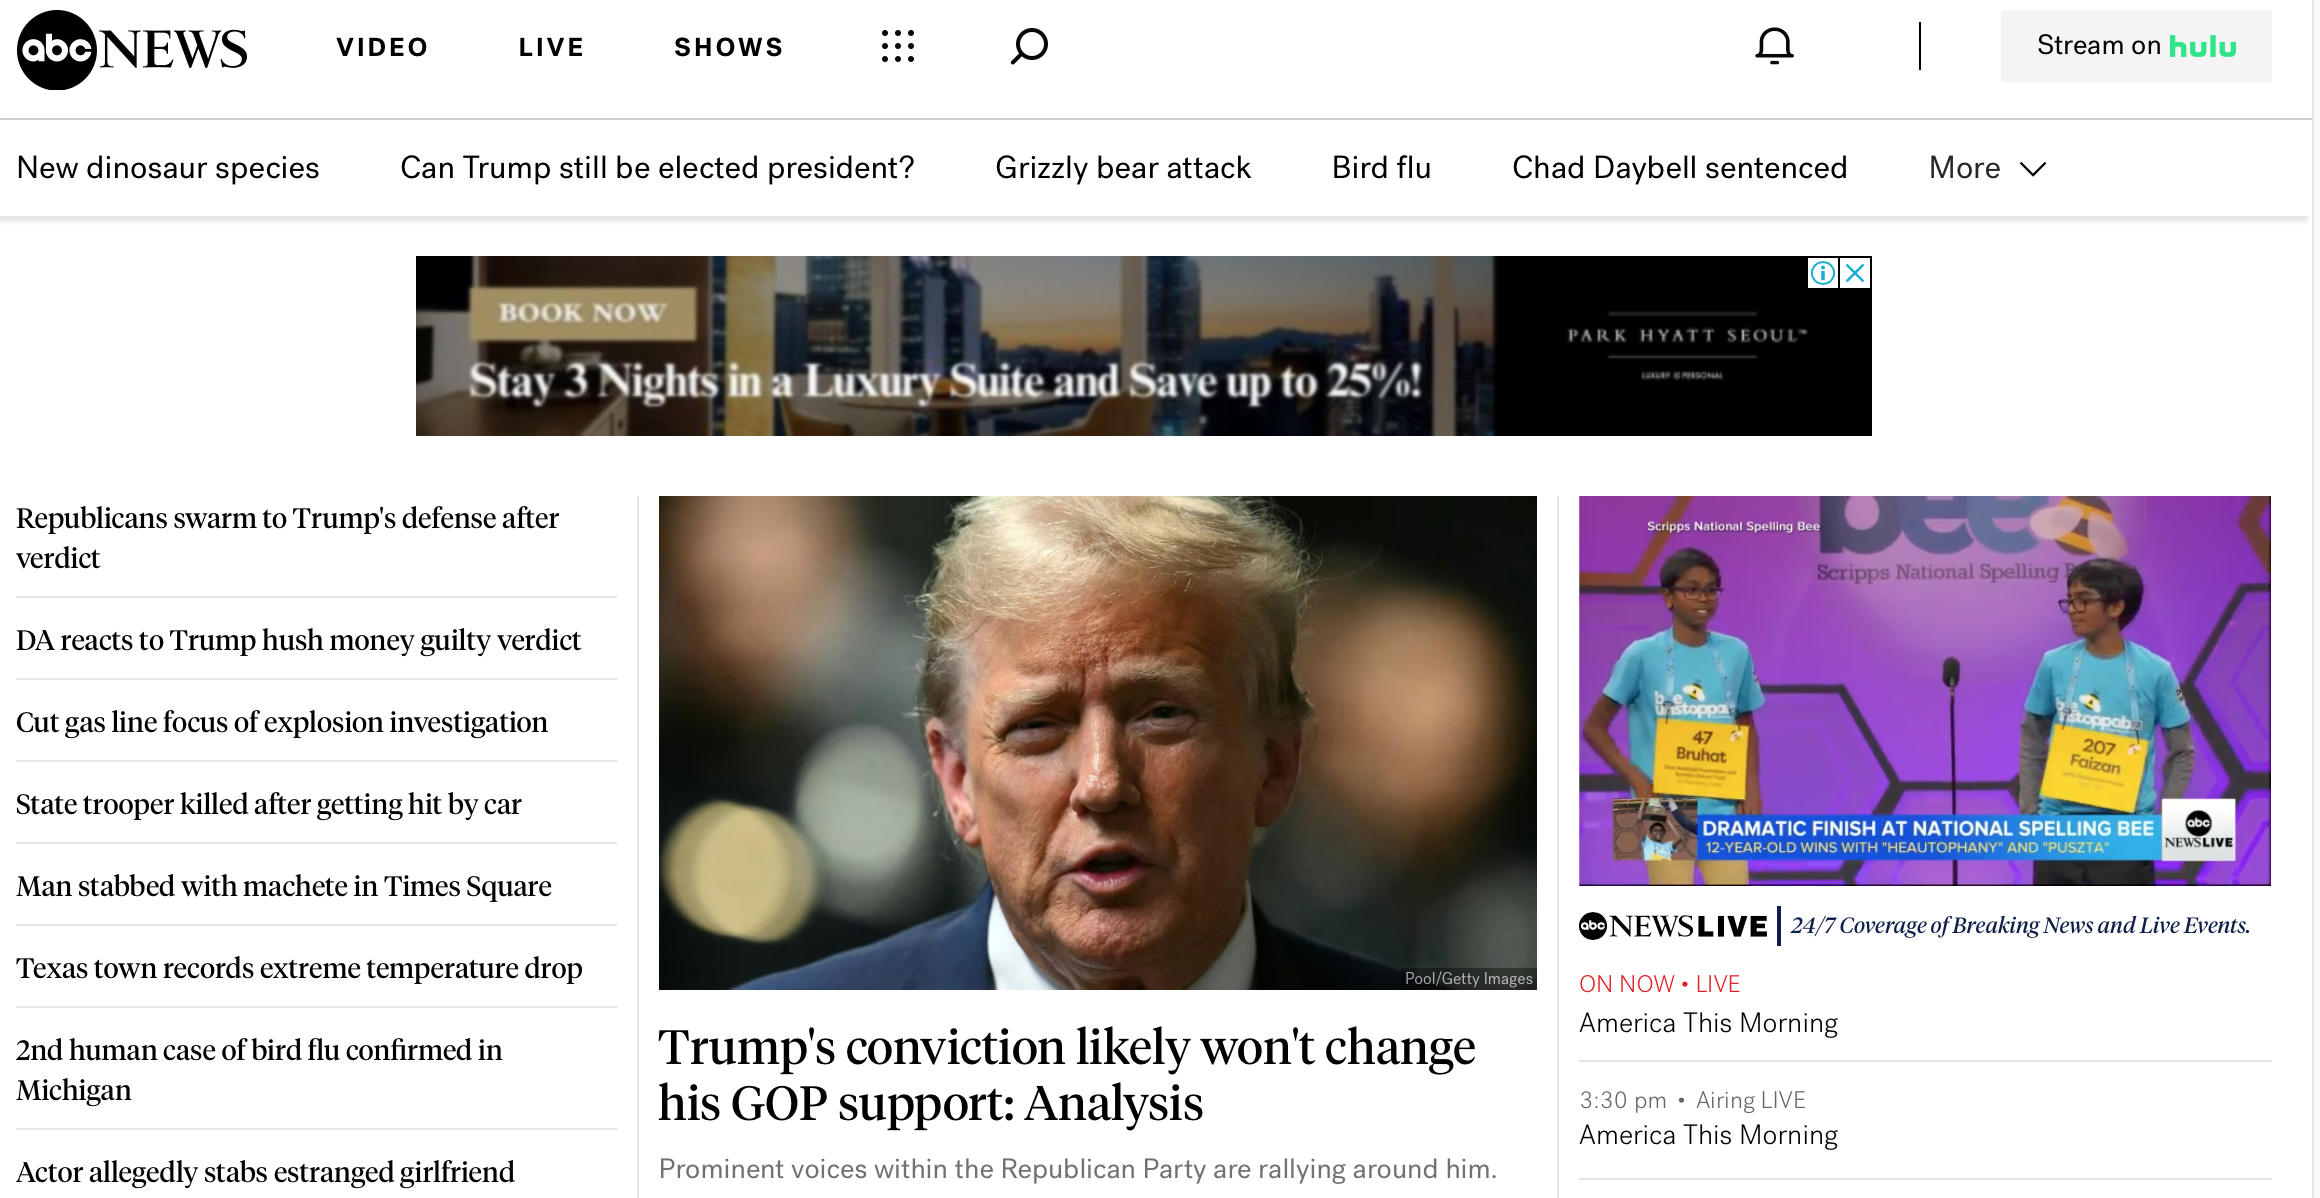
Task: Click the ABC News logo
Action: click(x=132, y=49)
